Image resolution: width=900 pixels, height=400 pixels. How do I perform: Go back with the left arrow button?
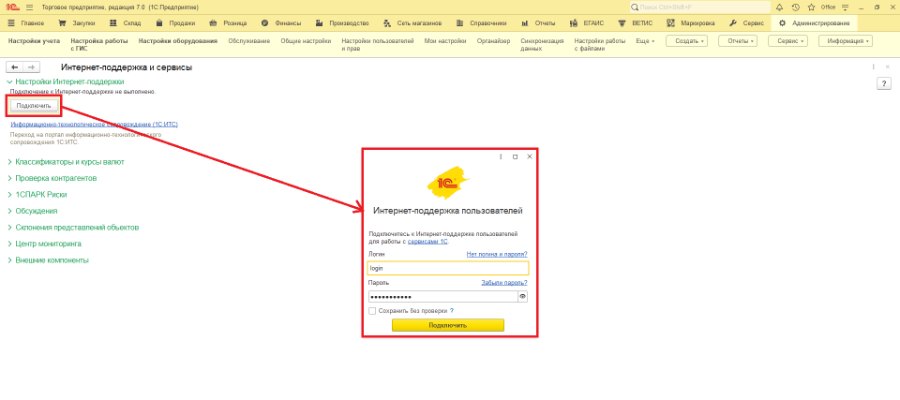[14, 67]
